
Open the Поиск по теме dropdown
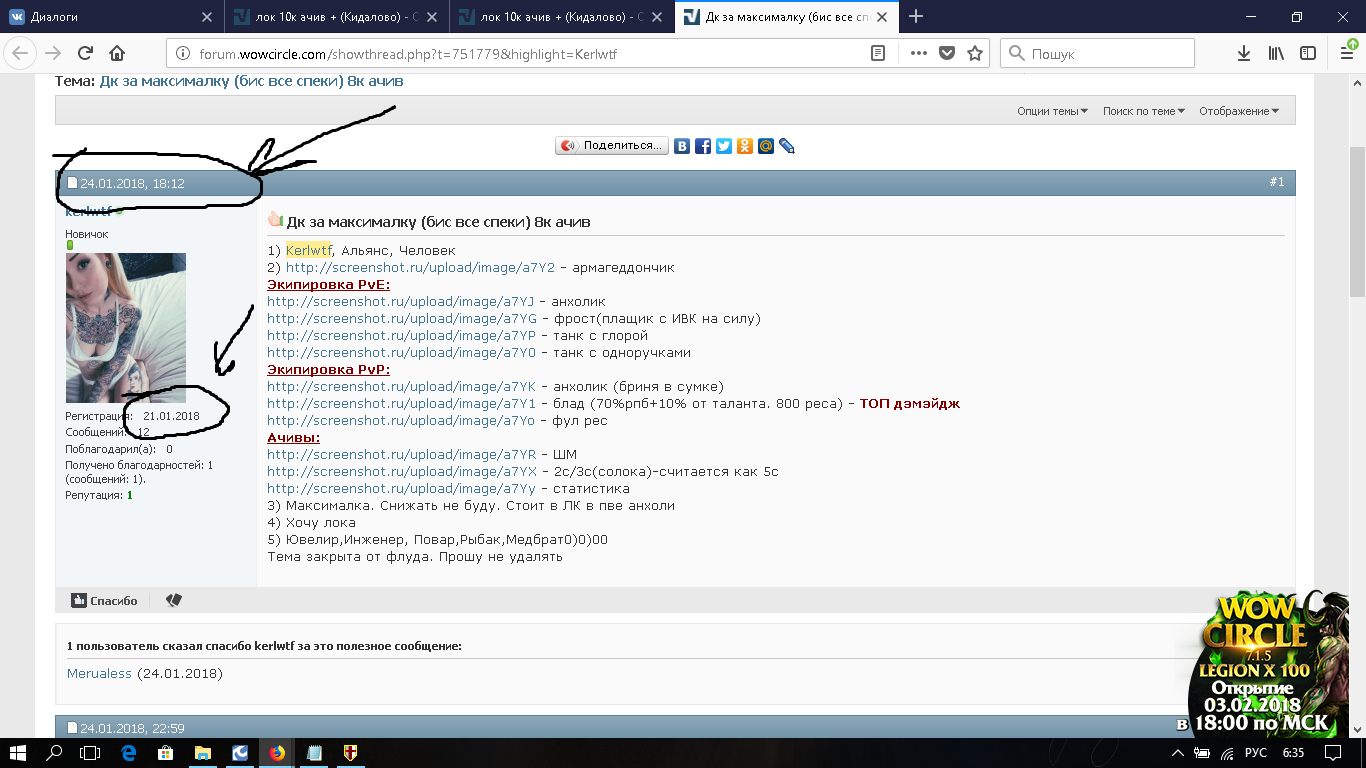[x=1143, y=111]
